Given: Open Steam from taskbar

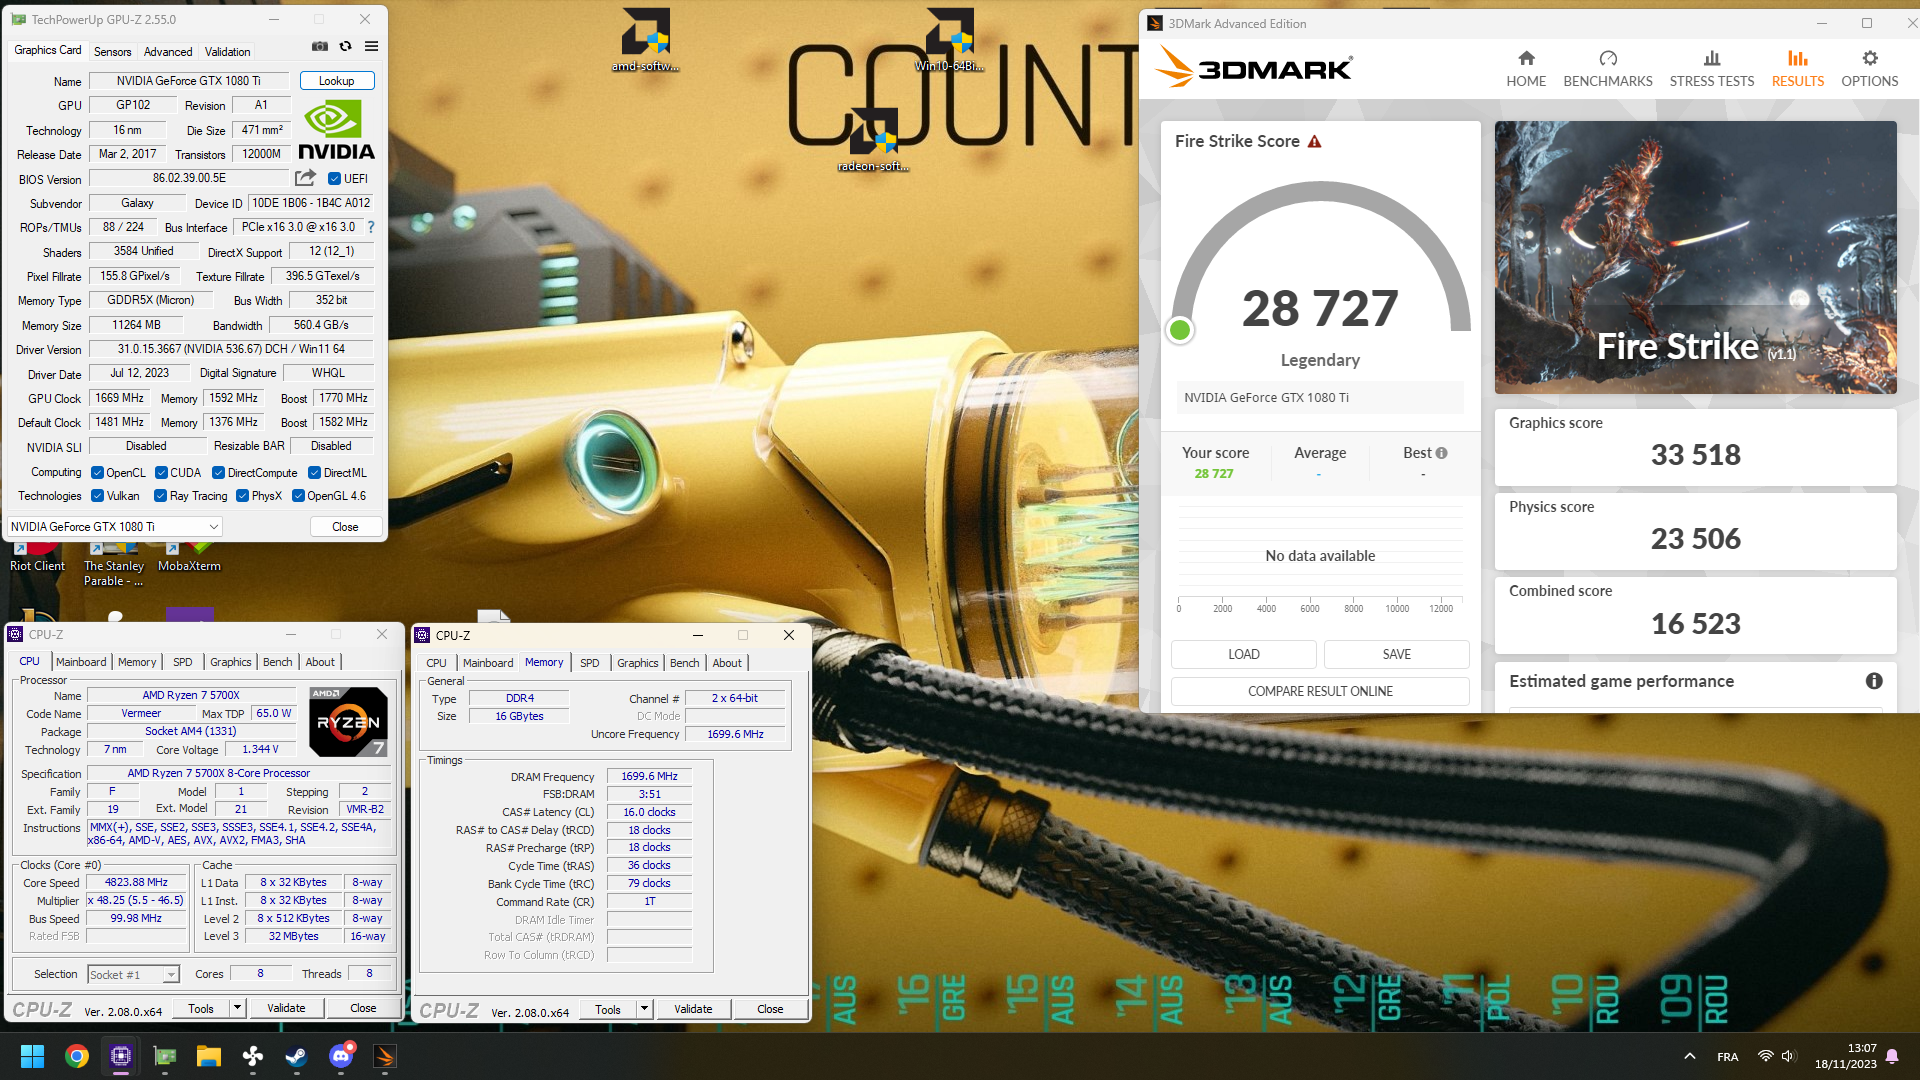Looking at the screenshot, I should click(297, 1056).
